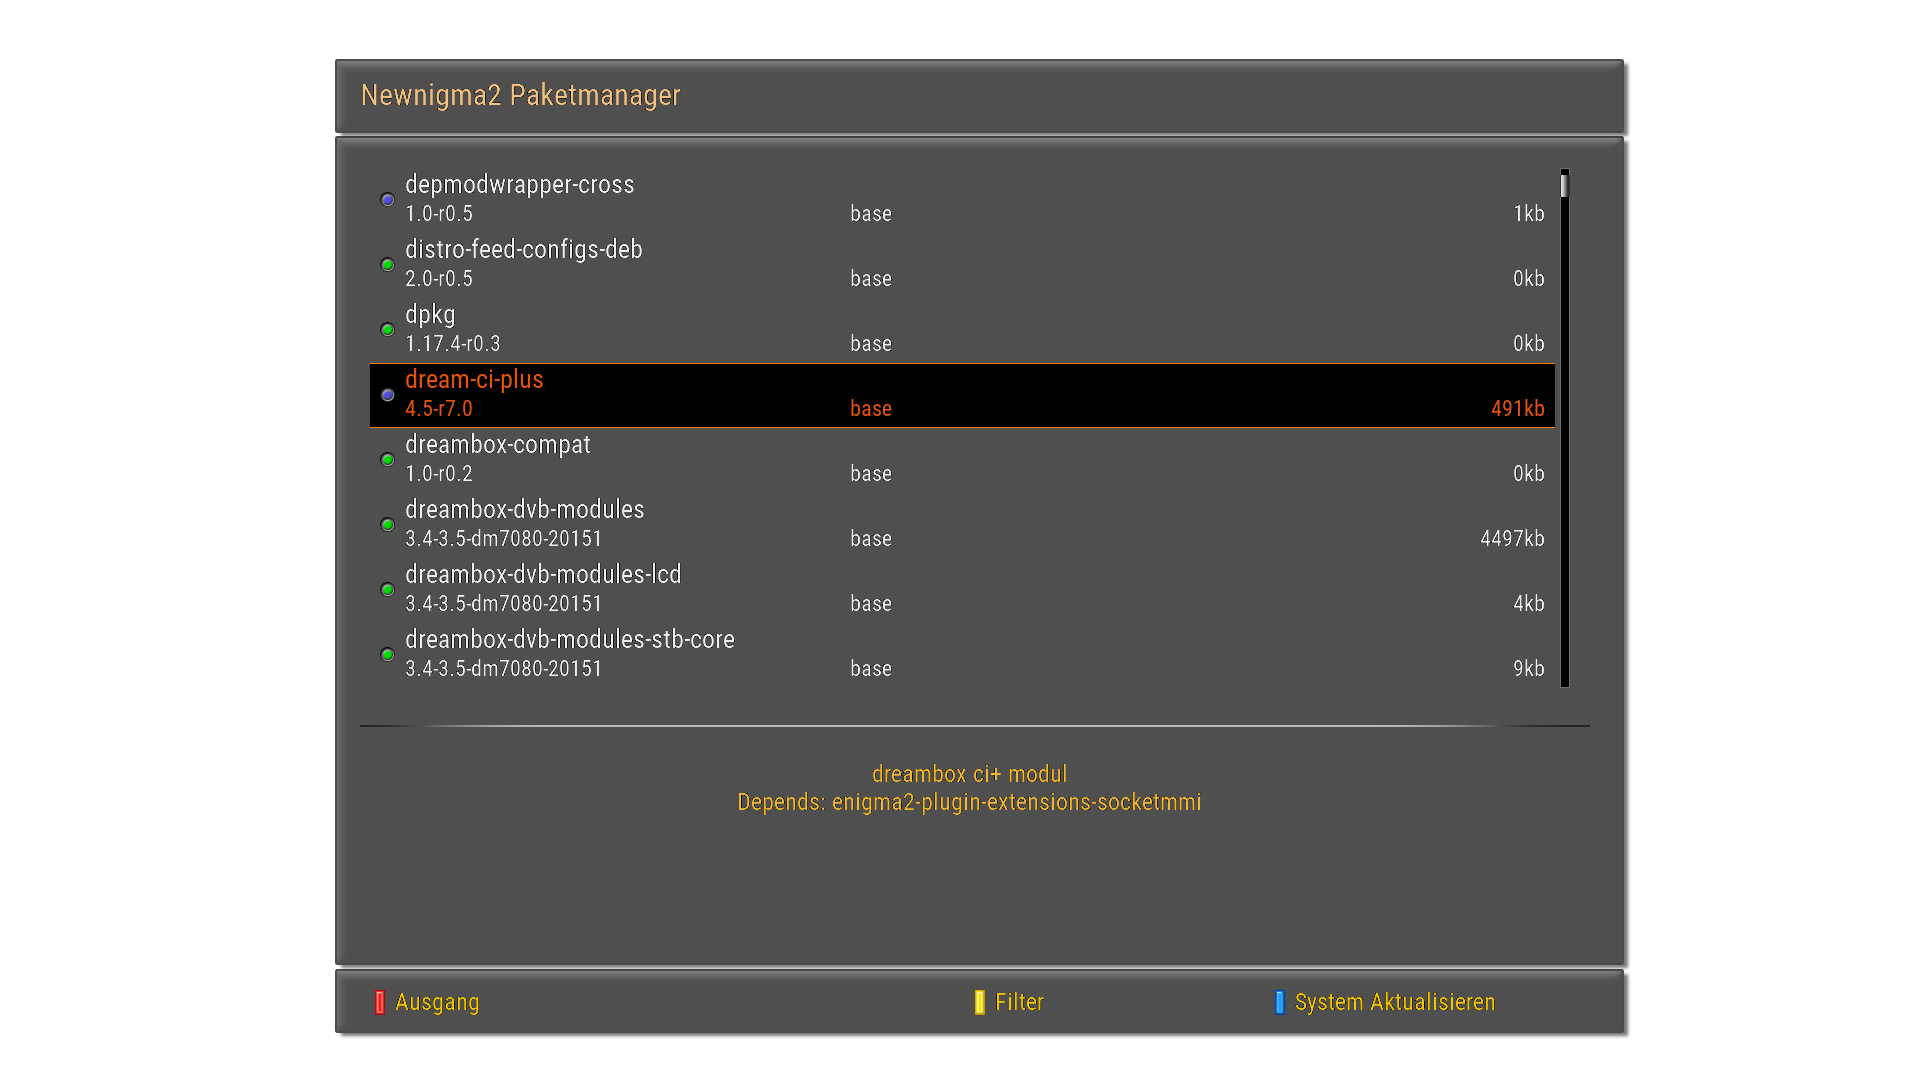The width and height of the screenshot is (1920, 1080).
Task: Start System Aktualisieren update
Action: click(x=1394, y=1002)
